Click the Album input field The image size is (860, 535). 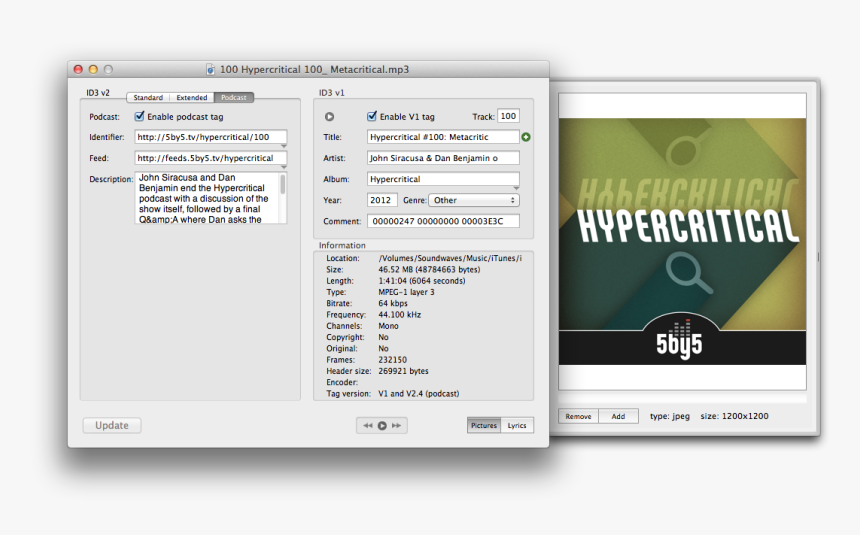pos(443,179)
